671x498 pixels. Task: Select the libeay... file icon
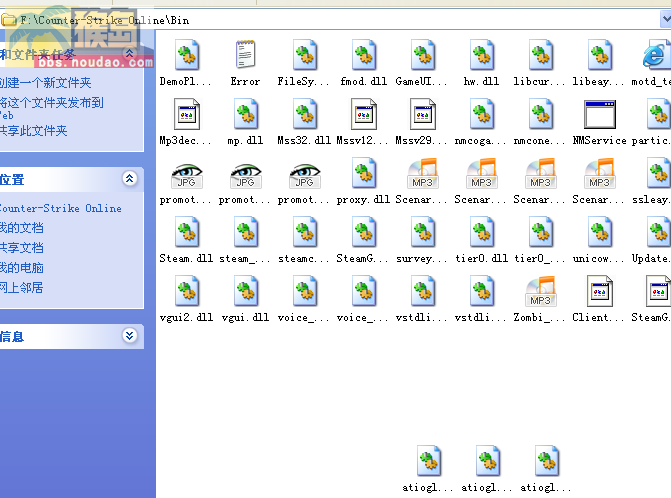point(600,55)
